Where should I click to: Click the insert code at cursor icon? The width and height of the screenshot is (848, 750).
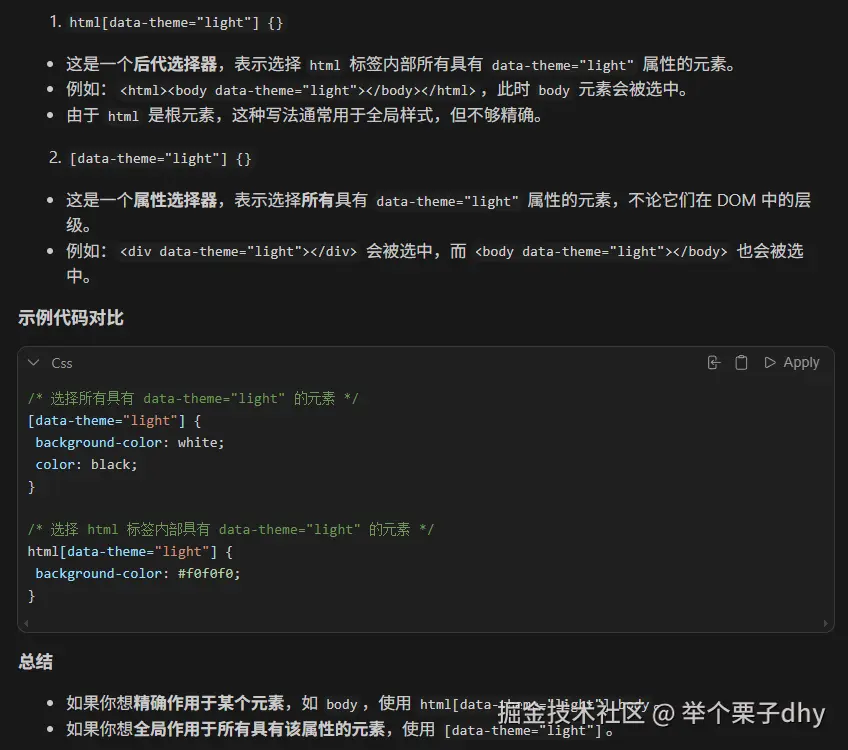(x=713, y=363)
